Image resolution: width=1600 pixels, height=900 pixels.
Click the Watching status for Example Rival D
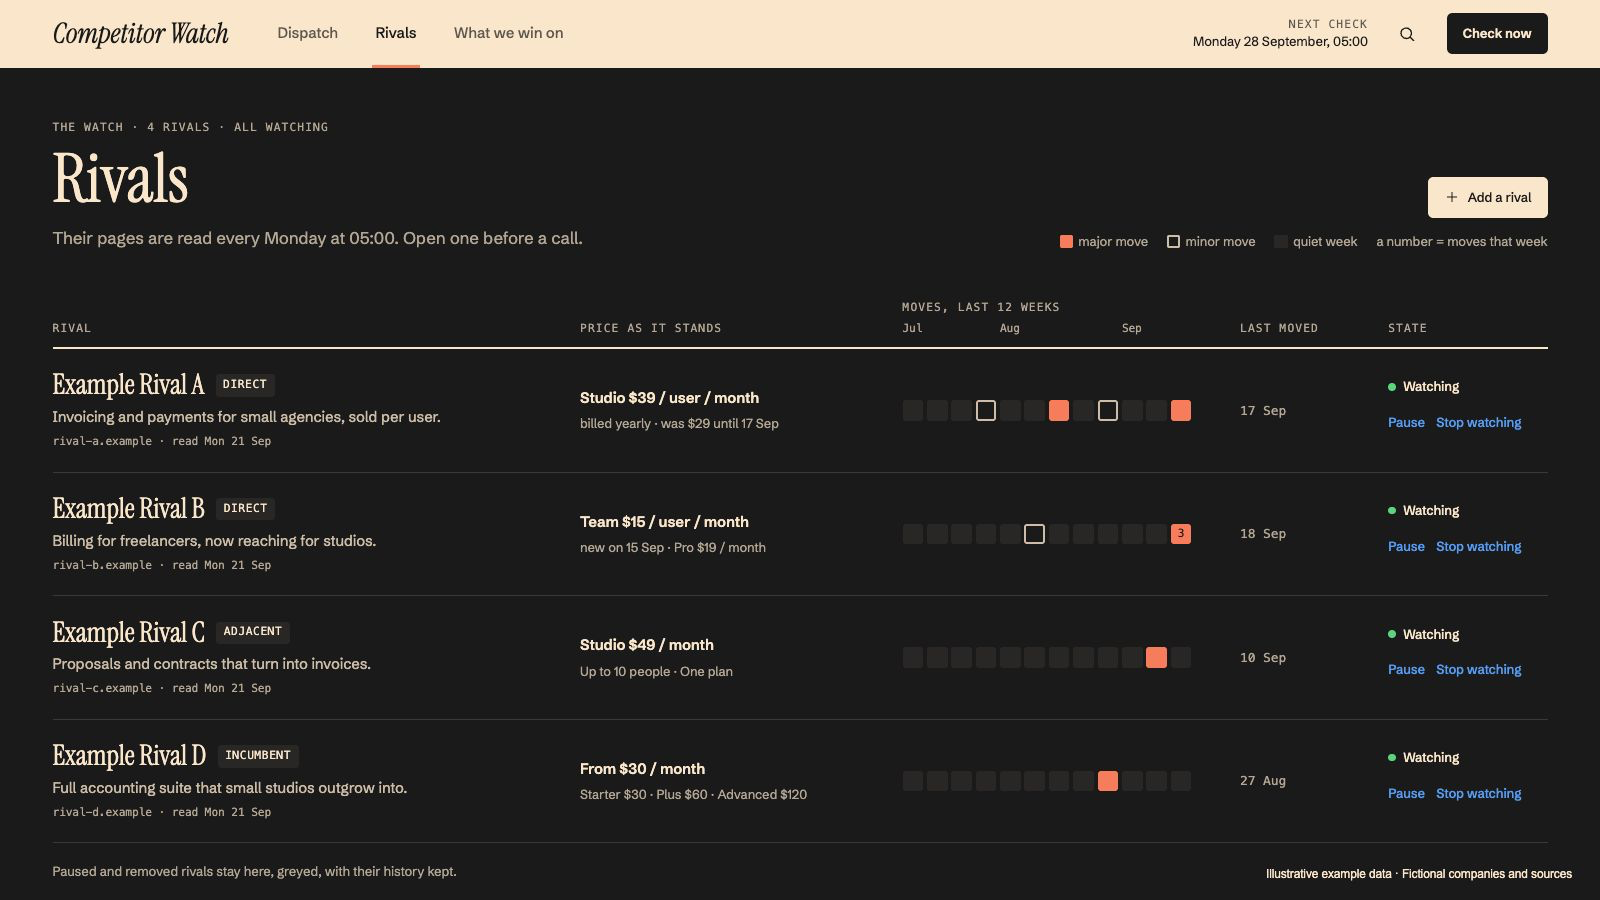coord(1423,758)
